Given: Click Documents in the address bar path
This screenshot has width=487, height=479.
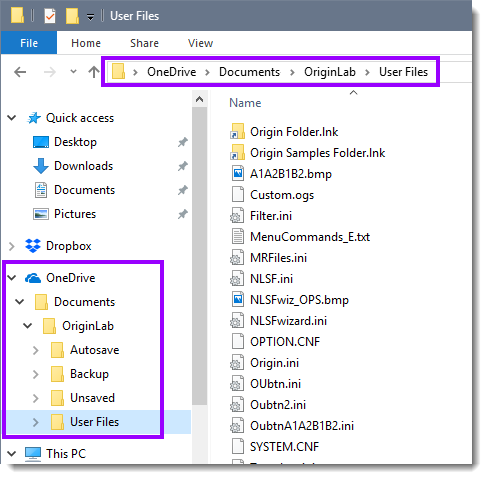Looking at the screenshot, I should [x=249, y=72].
